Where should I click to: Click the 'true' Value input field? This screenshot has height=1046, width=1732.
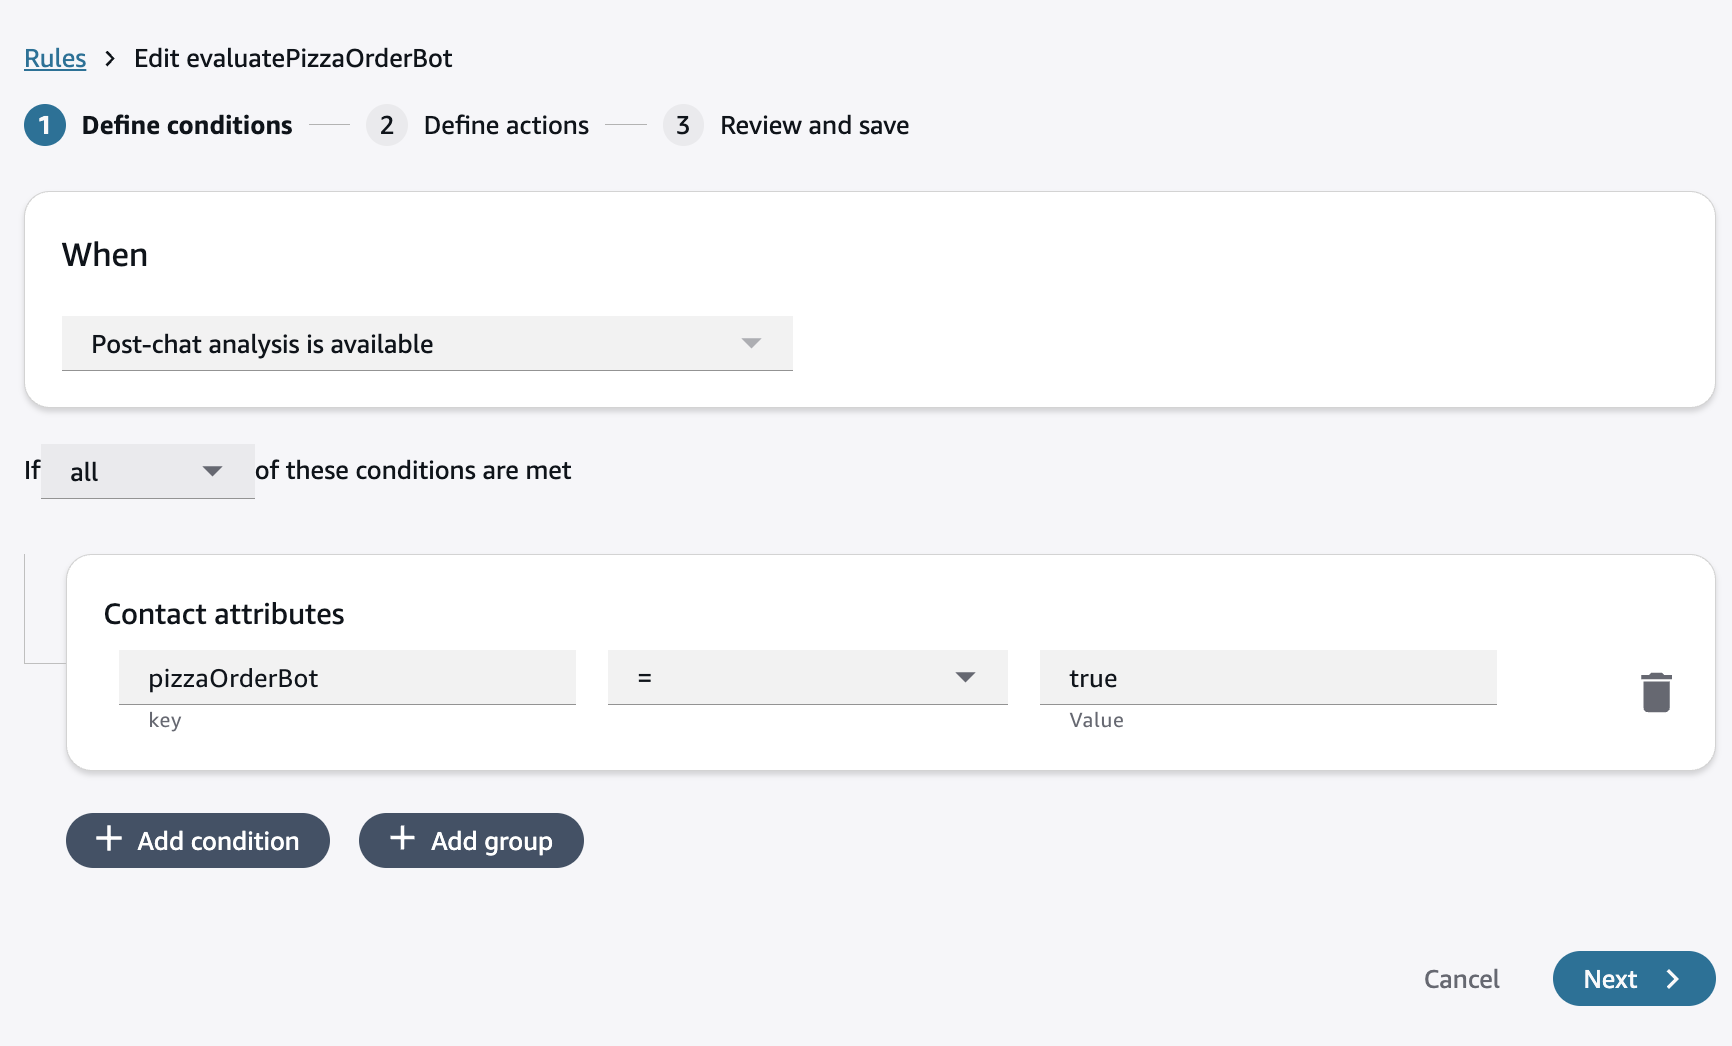pyautogui.click(x=1267, y=678)
